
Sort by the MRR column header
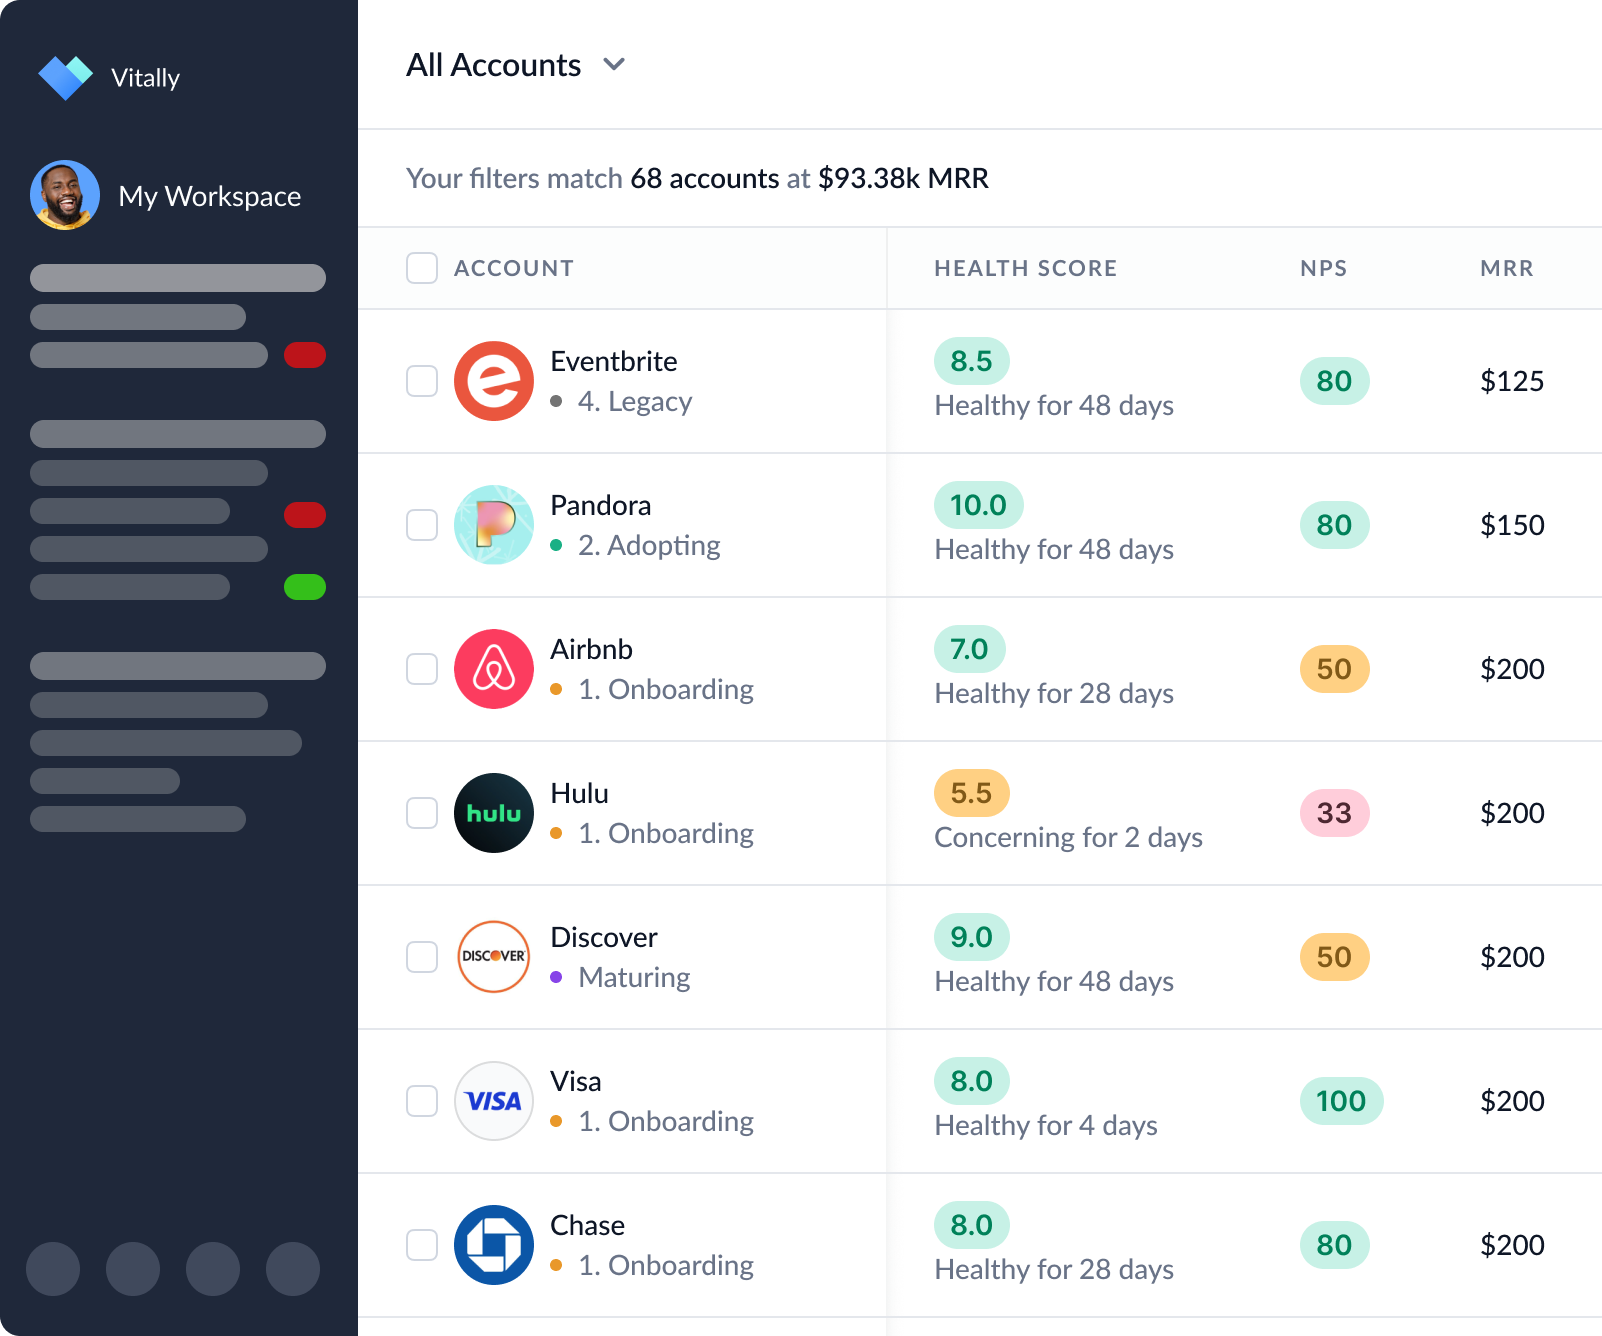click(1506, 268)
